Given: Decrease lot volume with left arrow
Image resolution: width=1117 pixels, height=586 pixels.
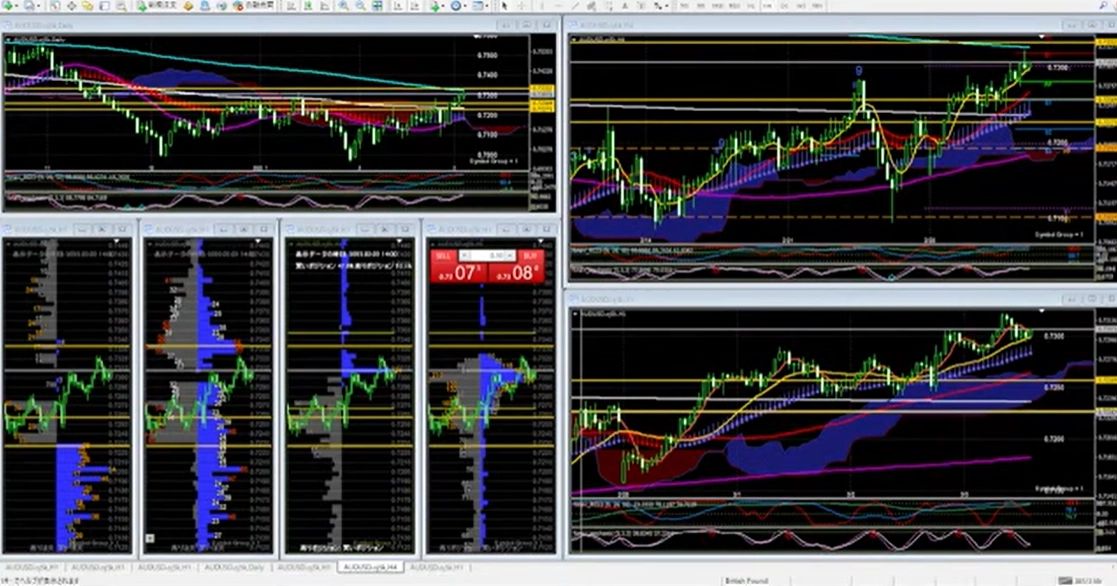Looking at the screenshot, I should pos(464,255).
